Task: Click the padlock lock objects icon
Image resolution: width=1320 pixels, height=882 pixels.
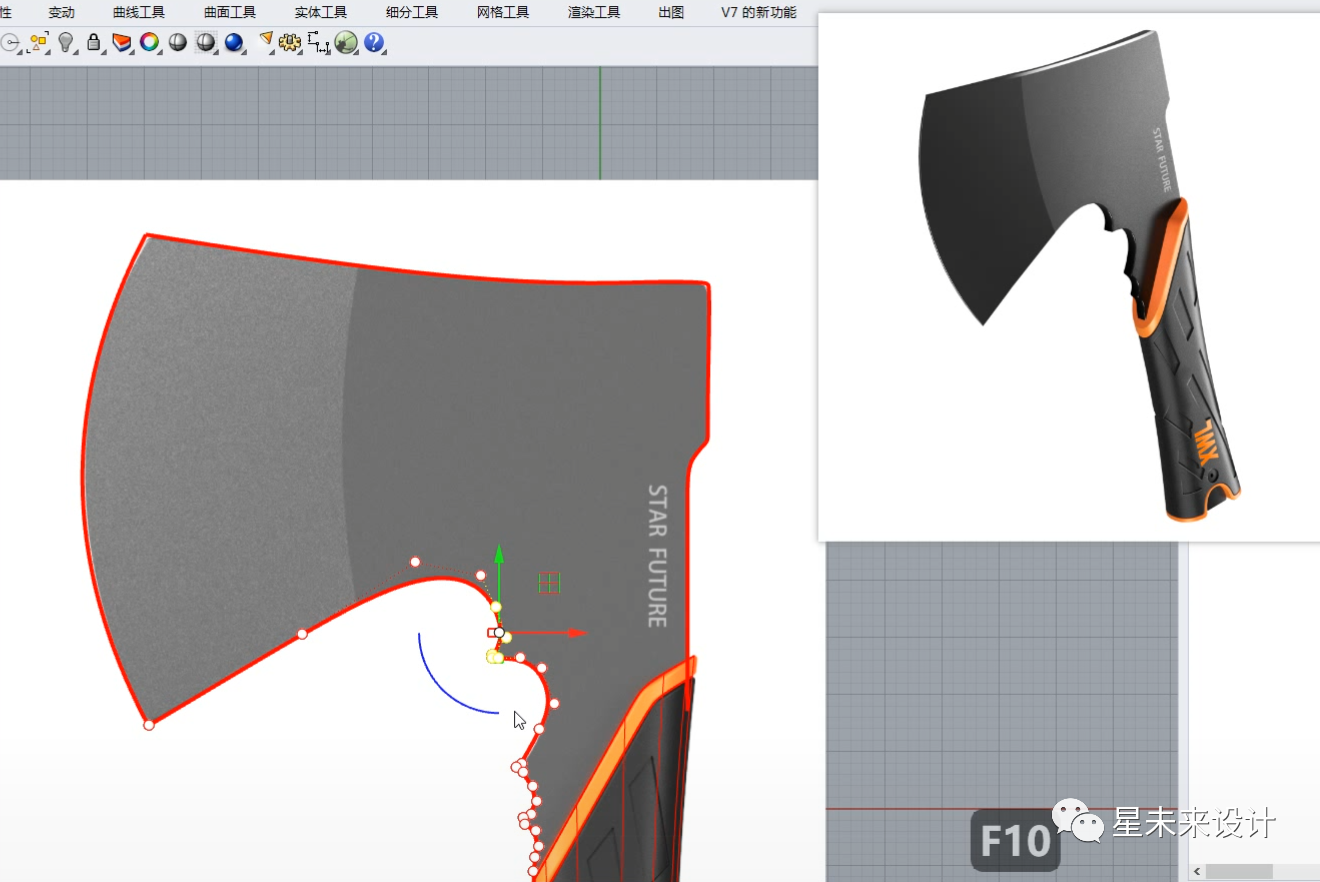Action: (x=94, y=42)
